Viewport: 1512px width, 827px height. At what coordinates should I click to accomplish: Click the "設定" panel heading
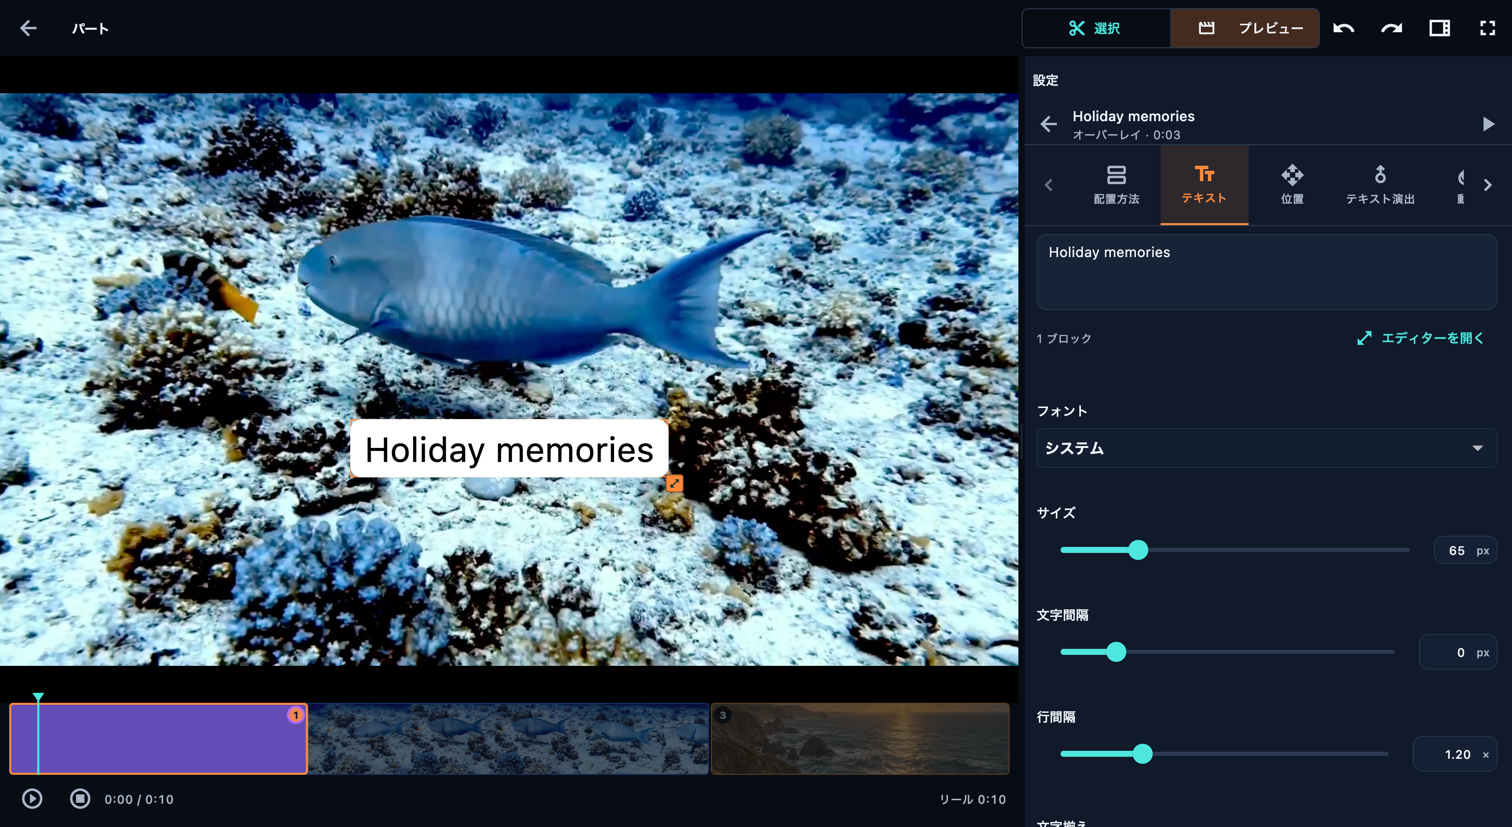pyautogui.click(x=1045, y=80)
